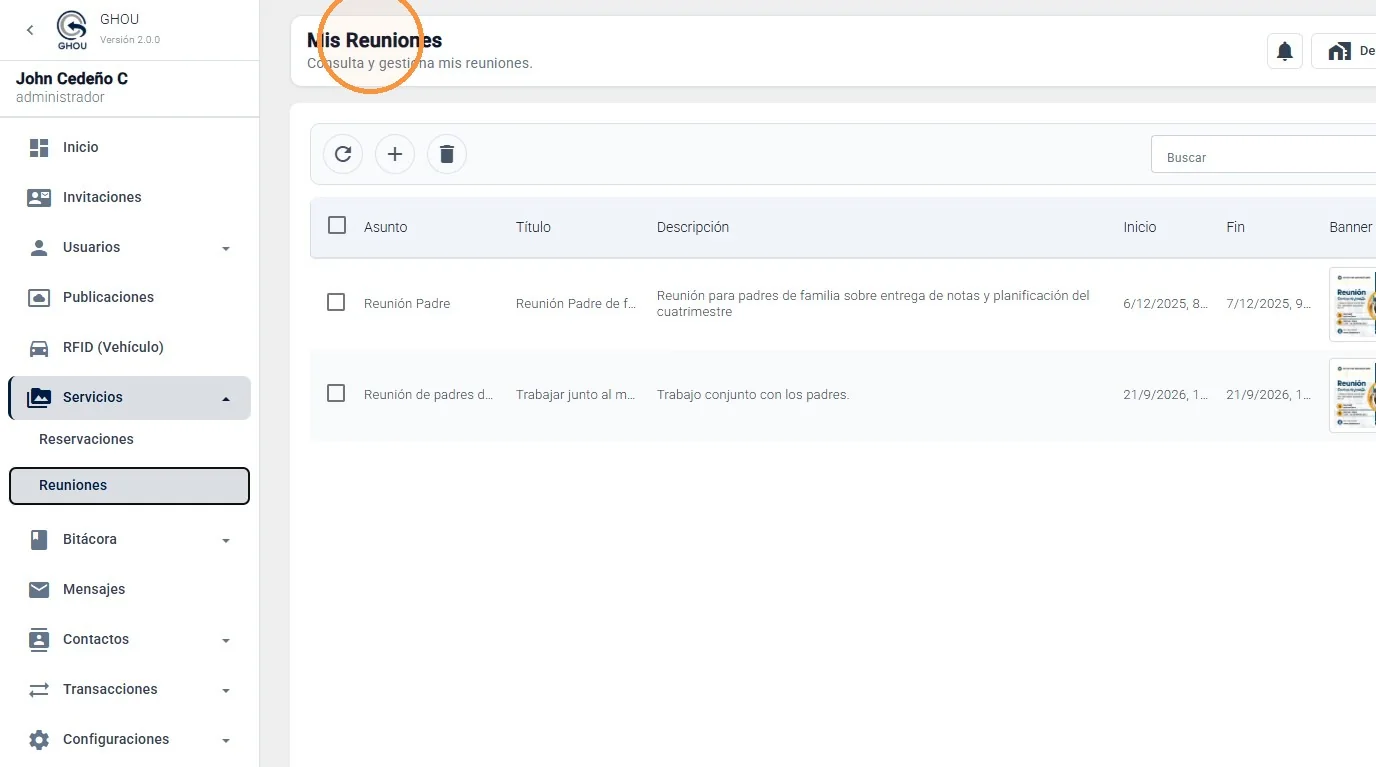
Task: Sort by the Asunto column header
Action: [386, 227]
